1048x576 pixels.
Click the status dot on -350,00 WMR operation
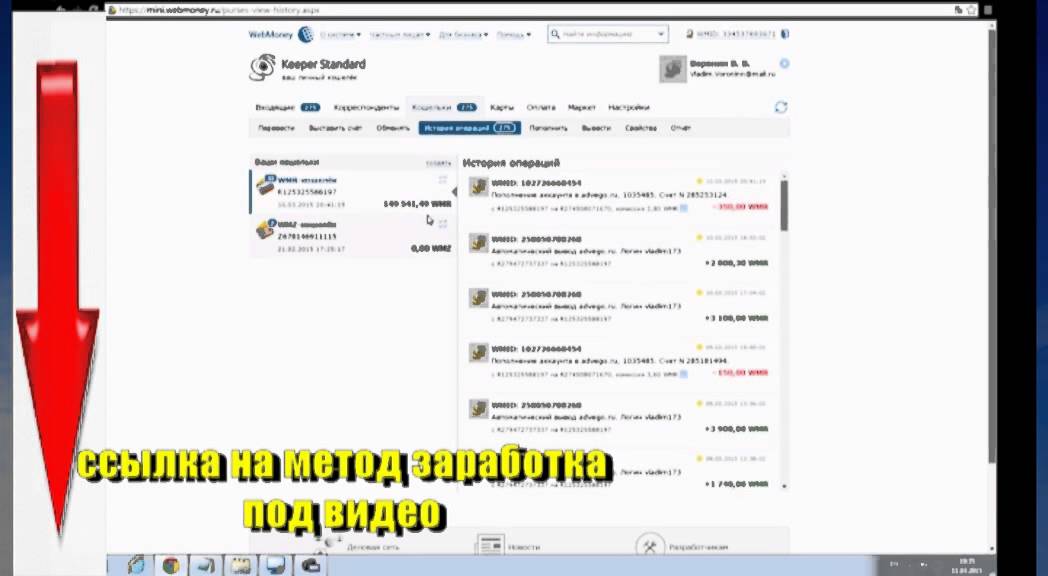699,181
